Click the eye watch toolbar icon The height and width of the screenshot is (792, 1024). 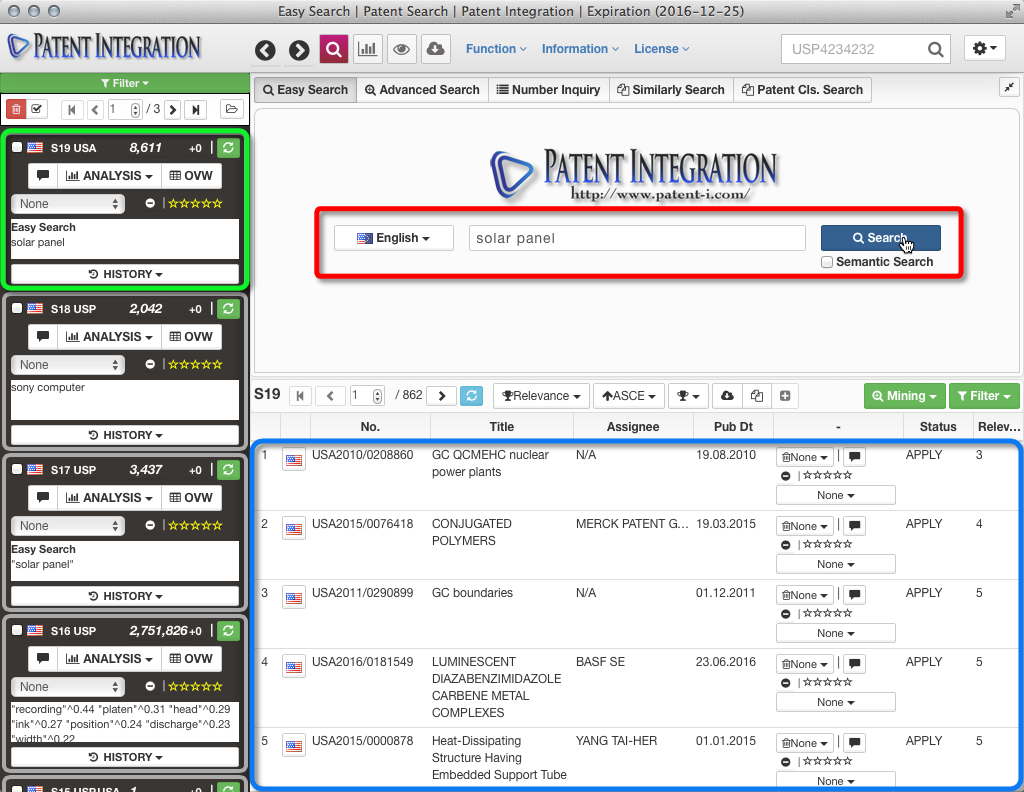tap(402, 50)
